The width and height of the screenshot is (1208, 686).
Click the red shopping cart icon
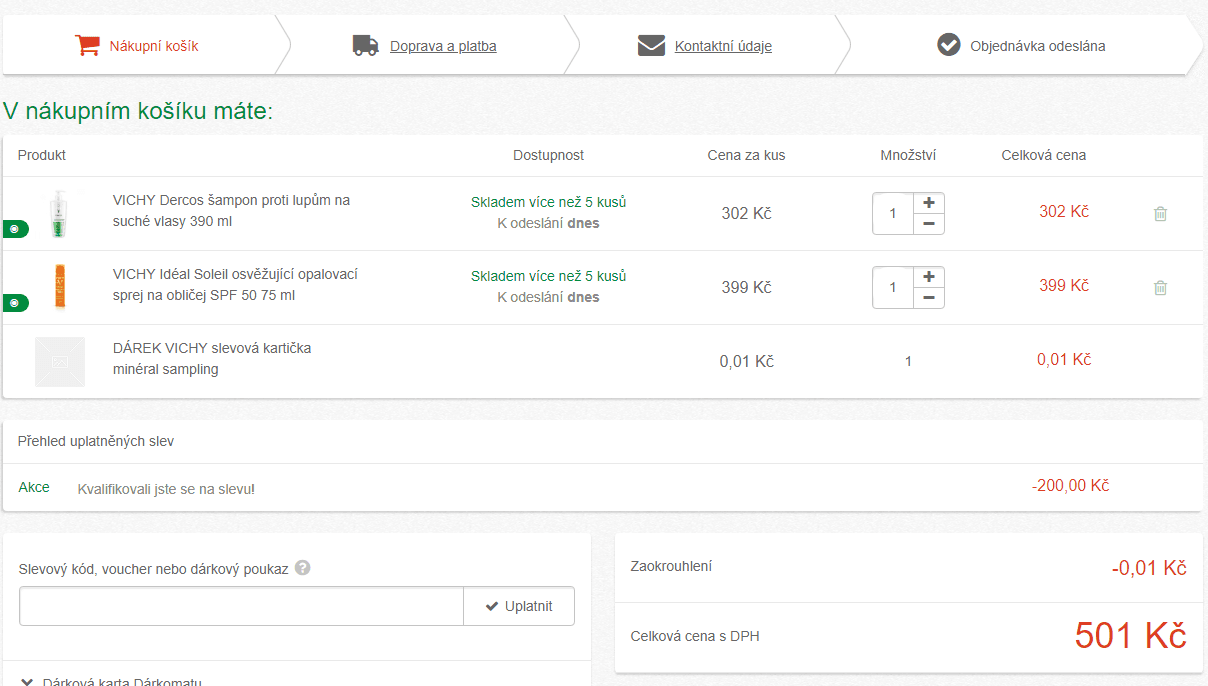(88, 45)
